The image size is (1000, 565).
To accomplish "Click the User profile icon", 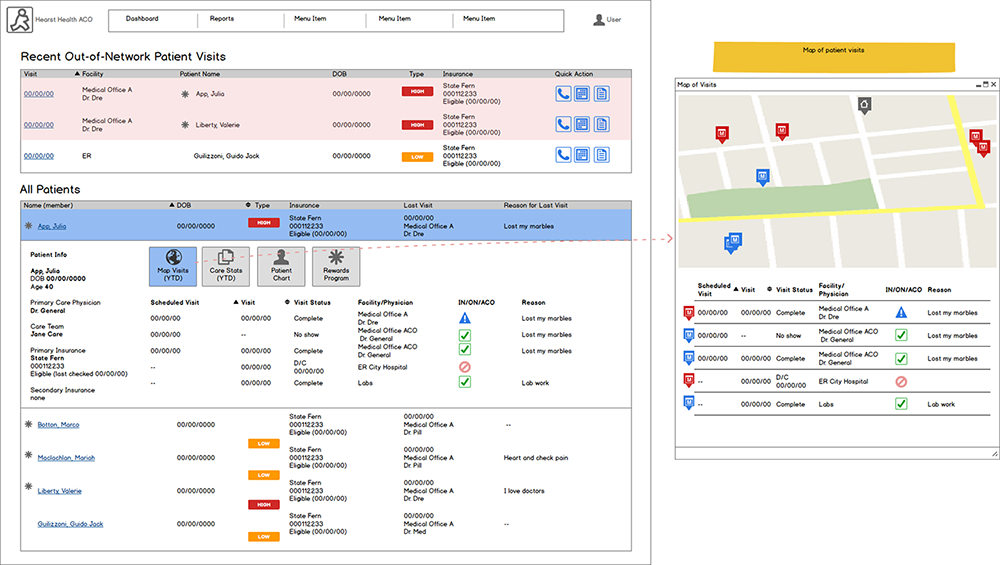I will 599,19.
